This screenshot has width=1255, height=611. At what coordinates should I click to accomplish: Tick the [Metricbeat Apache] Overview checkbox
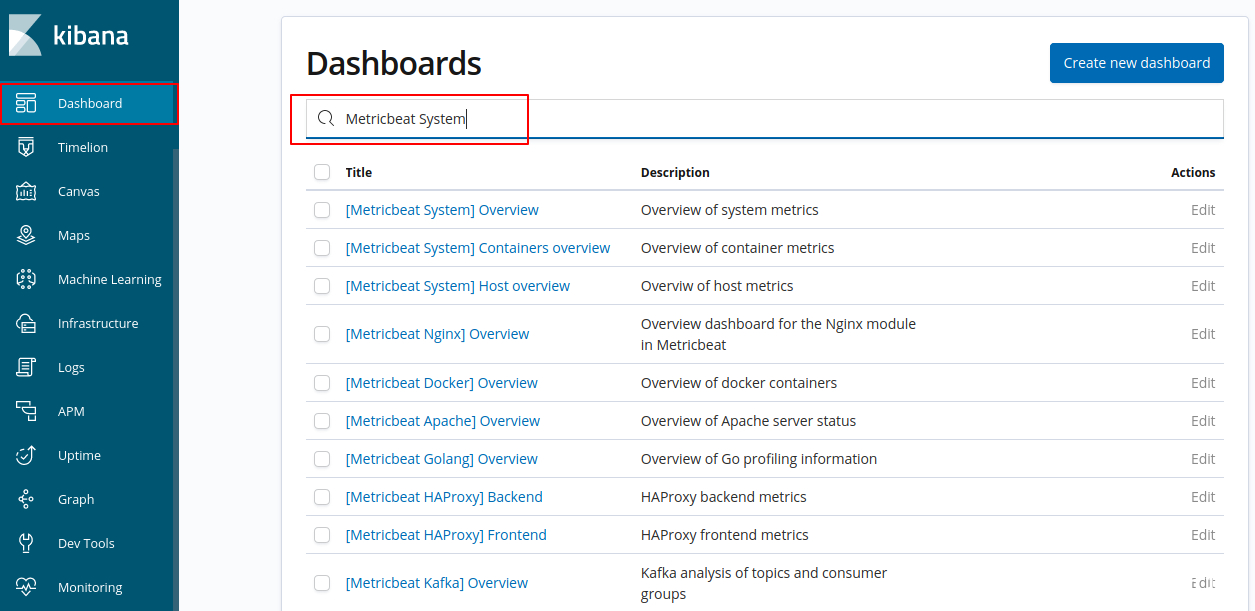pos(322,421)
